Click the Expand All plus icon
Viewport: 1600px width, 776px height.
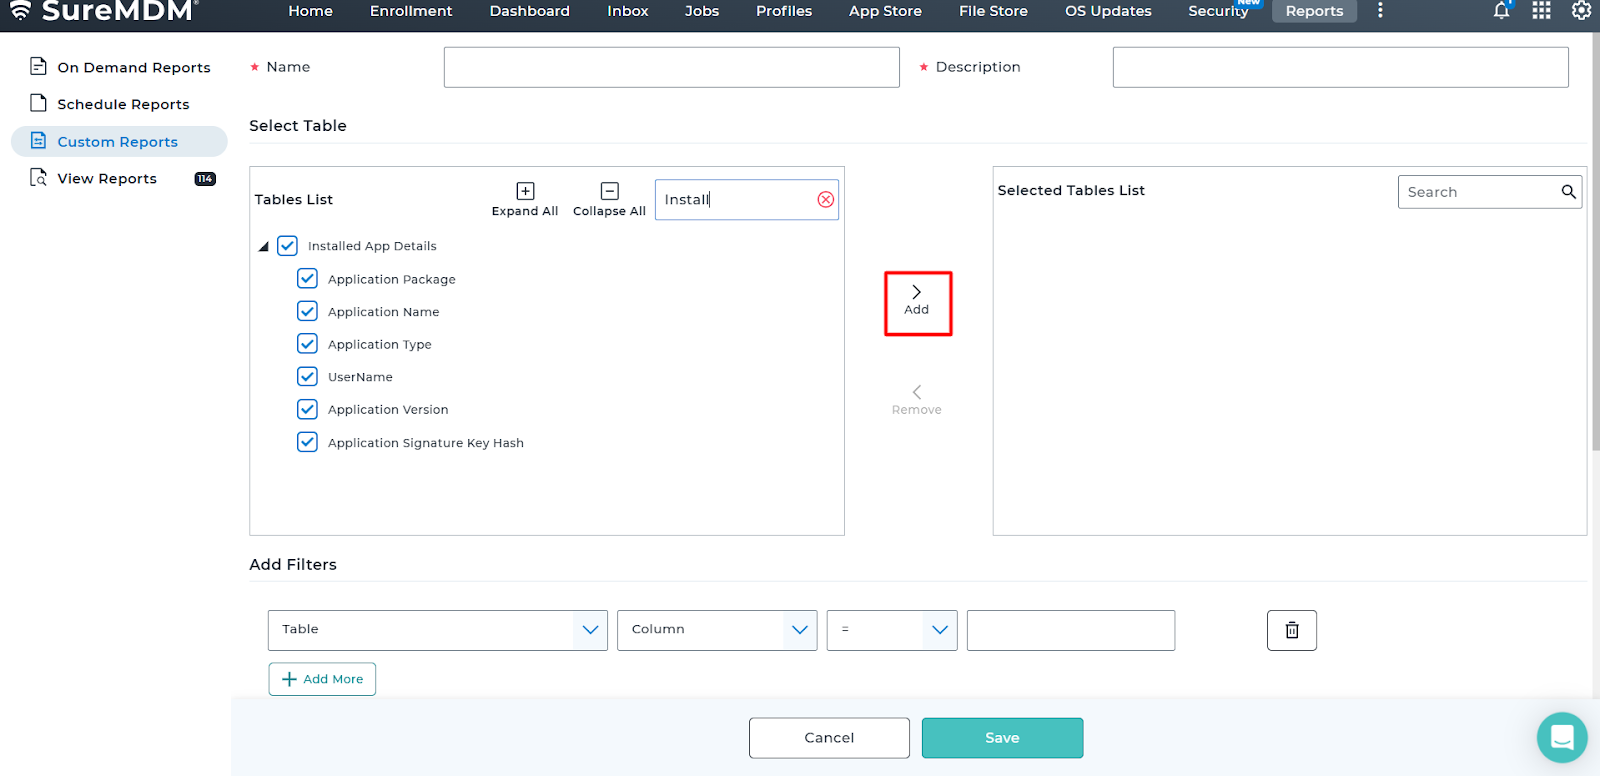pyautogui.click(x=525, y=191)
